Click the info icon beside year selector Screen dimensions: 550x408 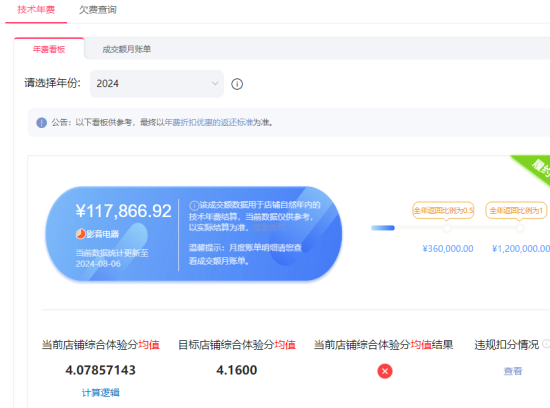pyautogui.click(x=237, y=84)
